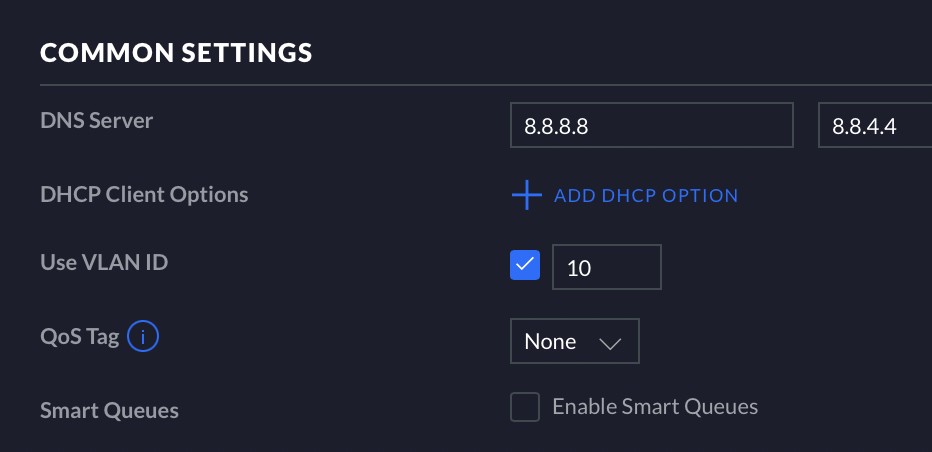Click the Enable Smart Queues label text
This screenshot has width=932, height=452.
[655, 407]
